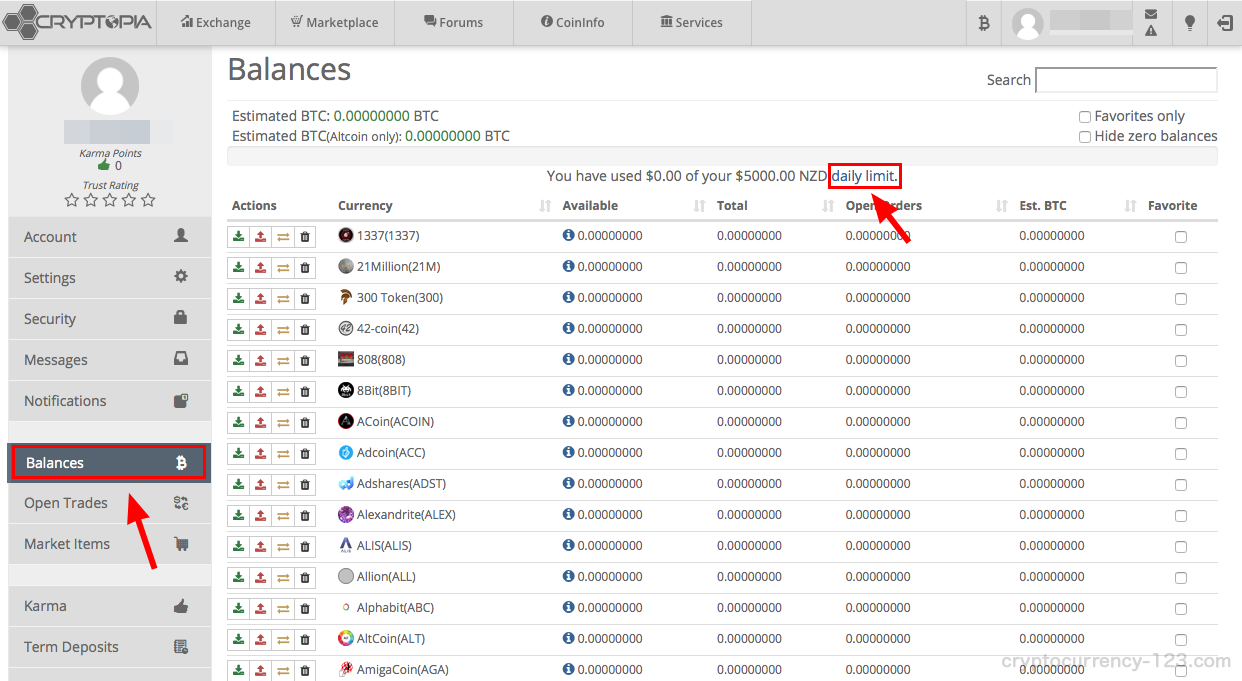Sort by the Available column
Image resolution: width=1242 pixels, height=681 pixels.
[634, 206]
